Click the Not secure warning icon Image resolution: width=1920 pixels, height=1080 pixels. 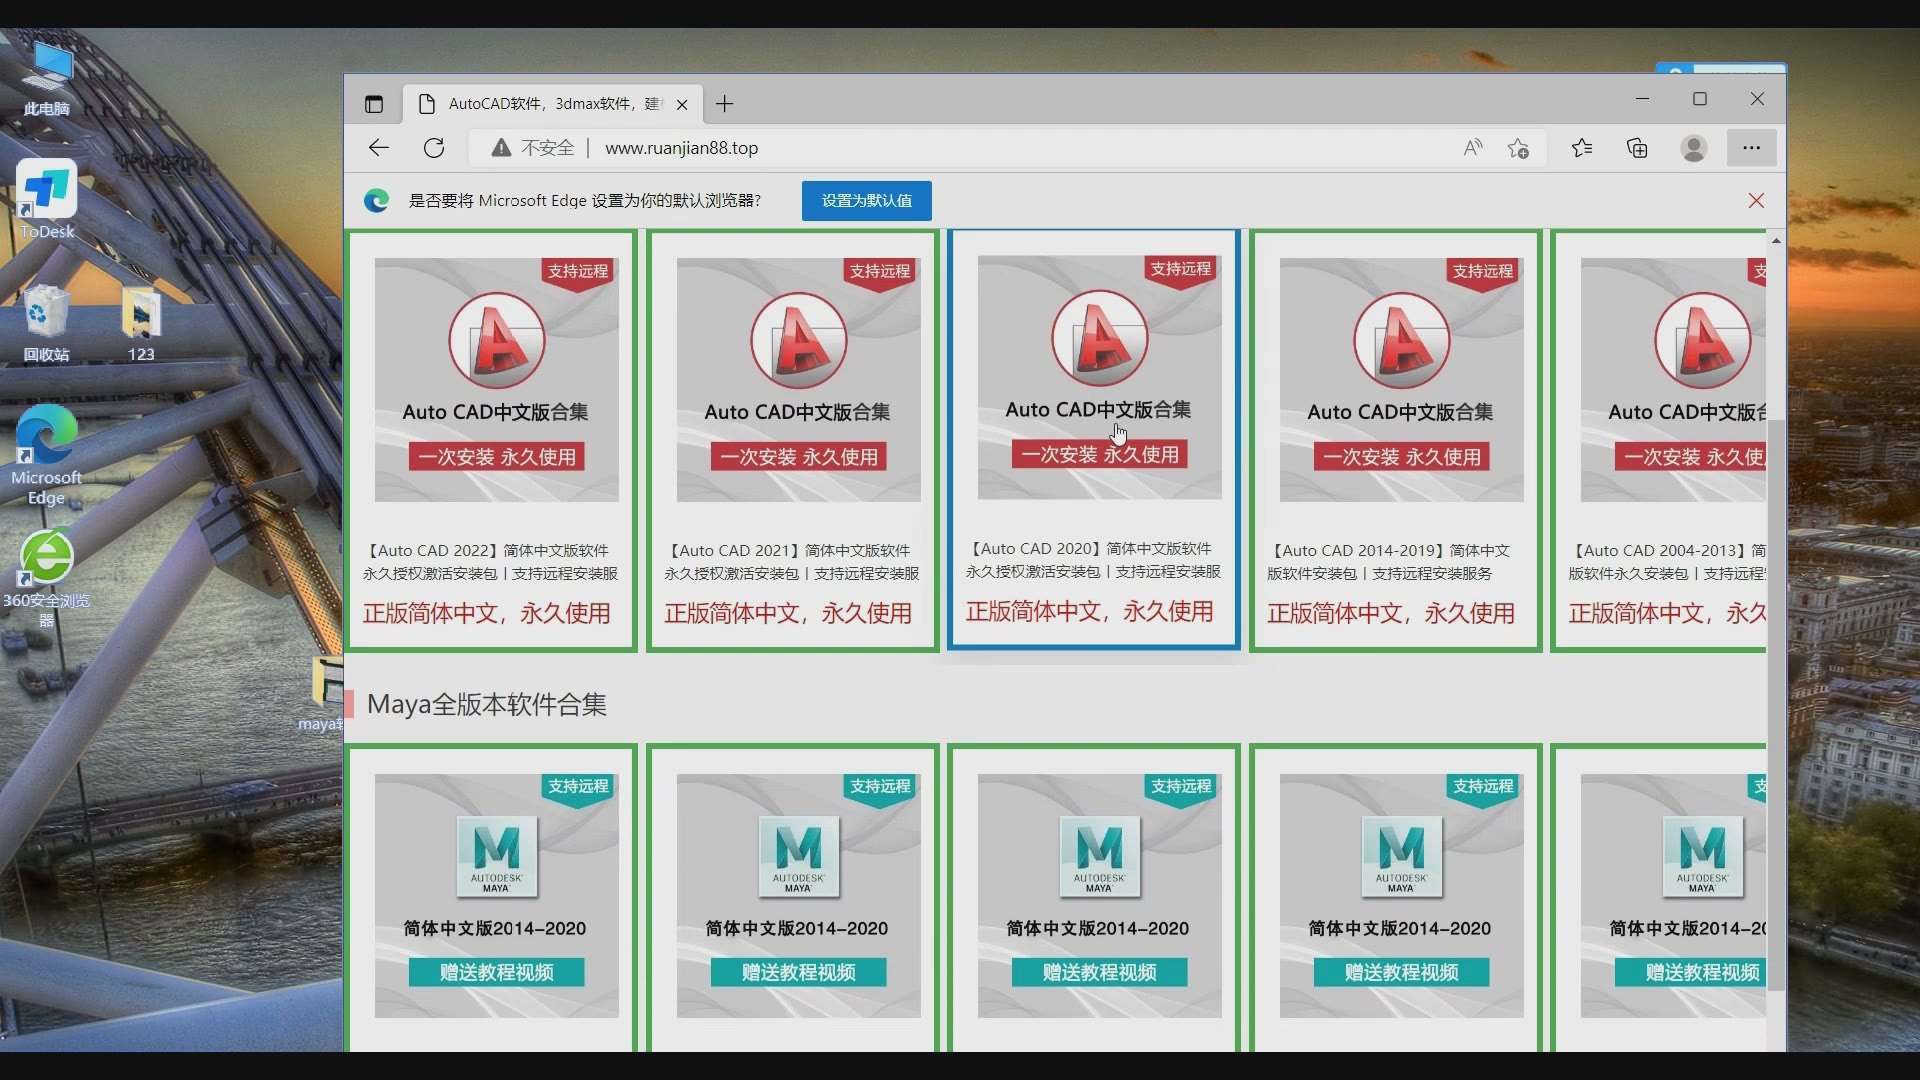tap(500, 147)
